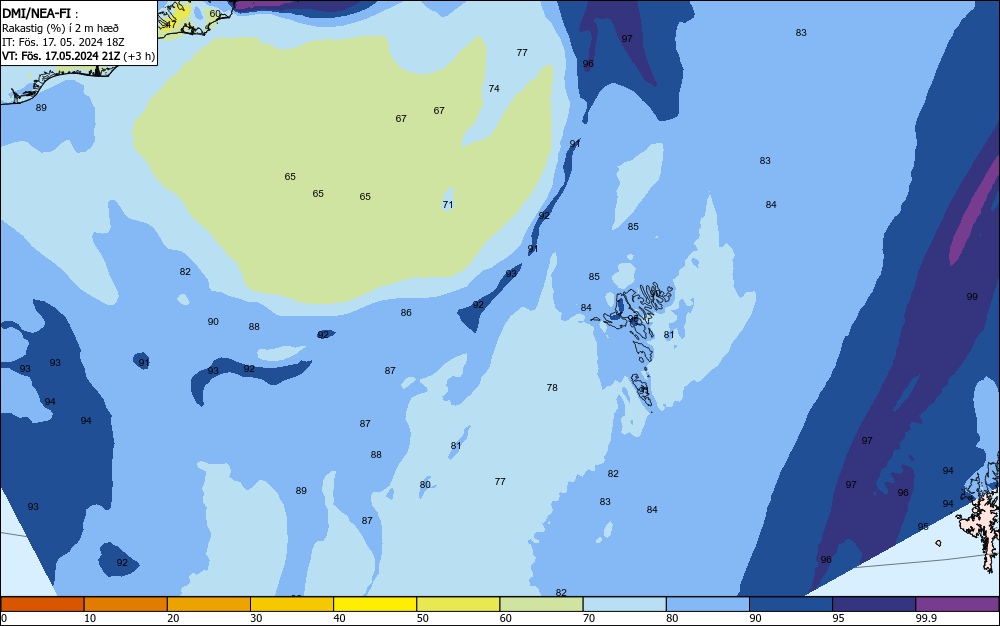Click the 95–99.9 navy legend swatch

(874, 604)
